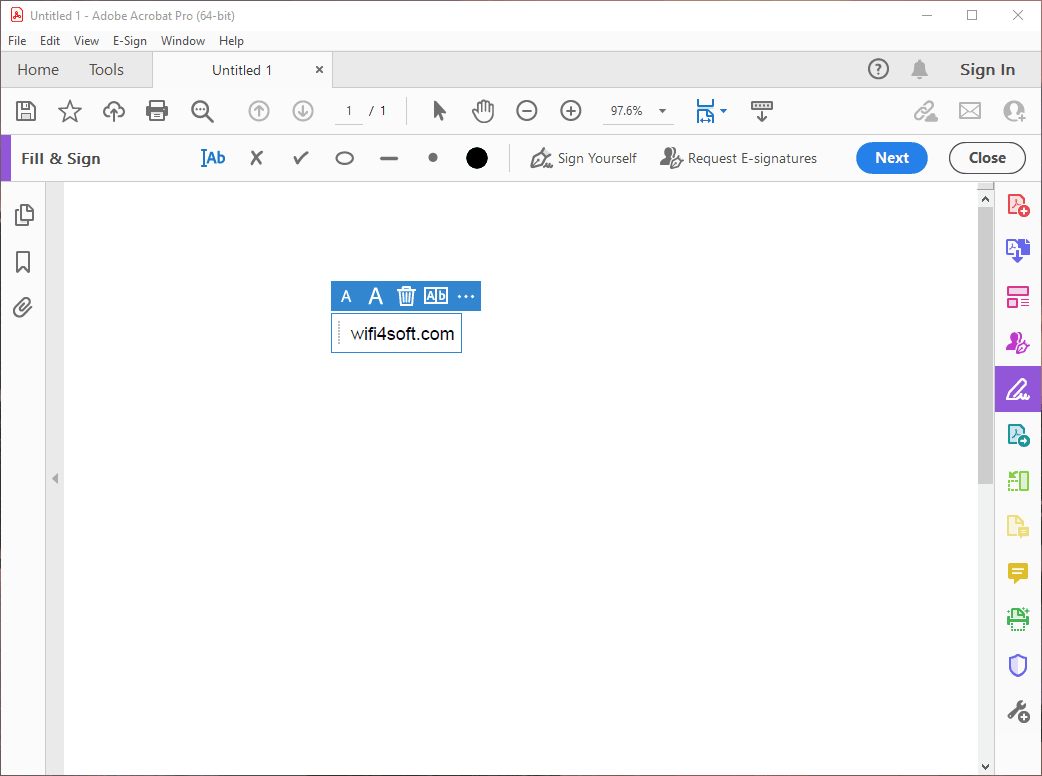The image size is (1042, 776).
Task: Open the Bookmarks panel
Action: tap(23, 262)
